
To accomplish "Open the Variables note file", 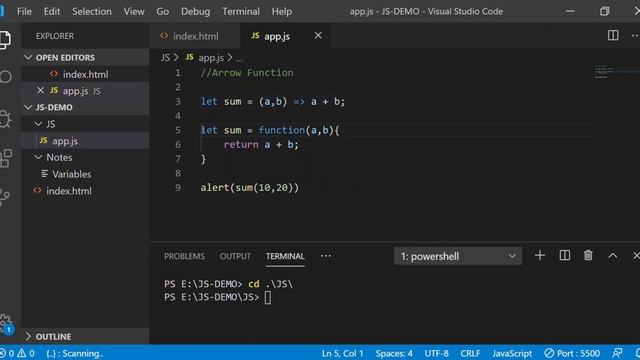I will [x=85, y=174].
